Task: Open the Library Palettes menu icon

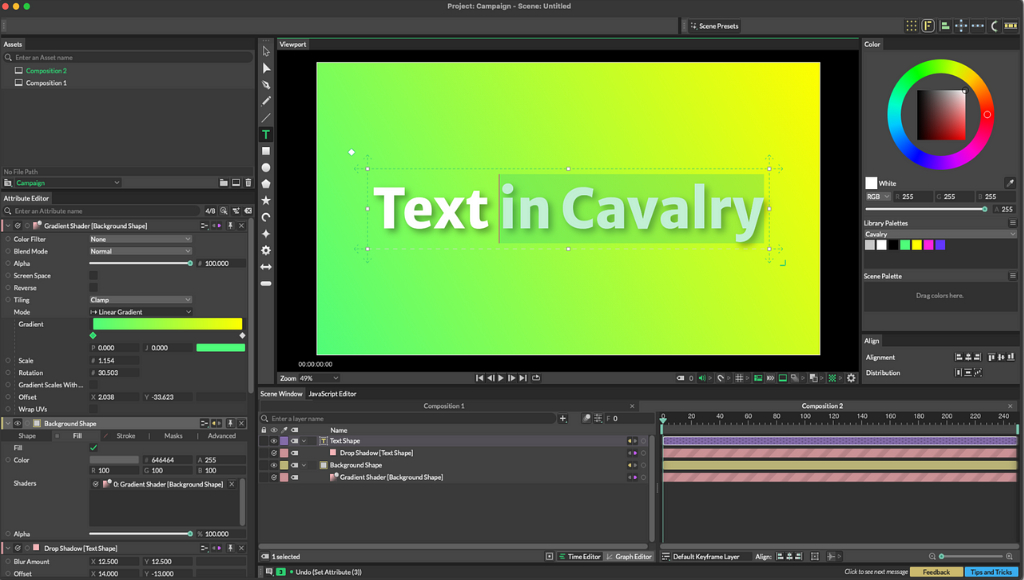Action: point(1012,223)
